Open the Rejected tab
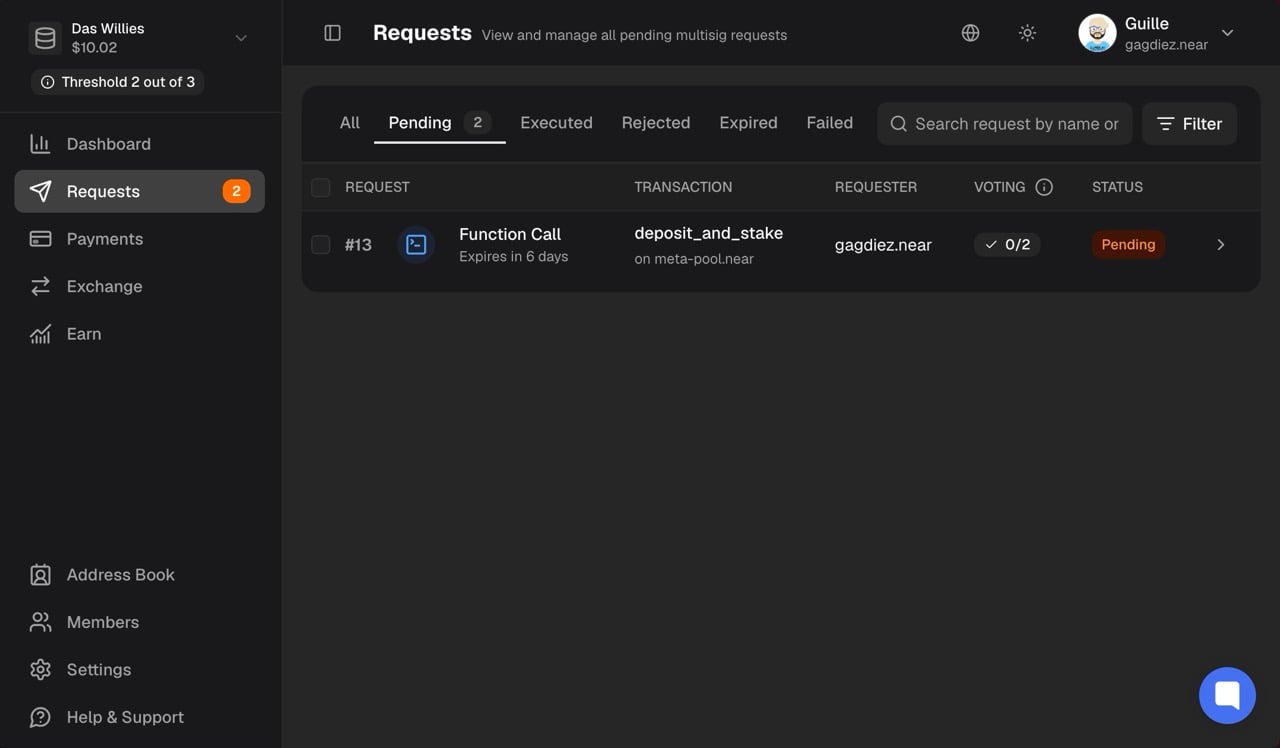Screen dimensions: 1280x748 tap(656, 123)
